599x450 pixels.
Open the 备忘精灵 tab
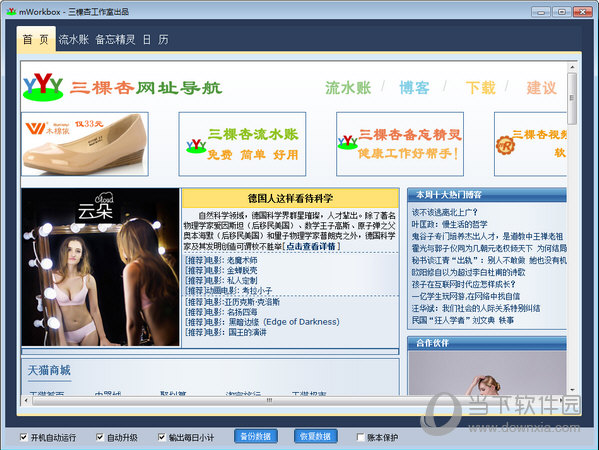[x=115, y=39]
